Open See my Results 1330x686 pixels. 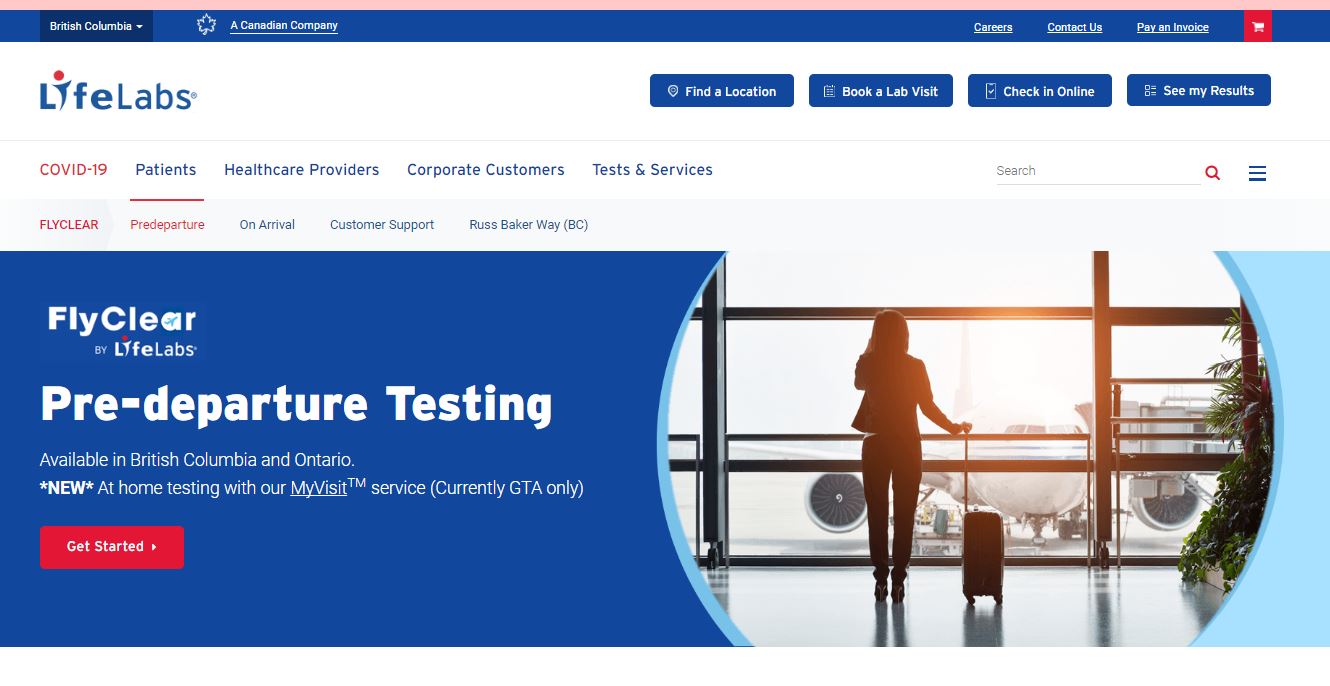coord(1198,91)
